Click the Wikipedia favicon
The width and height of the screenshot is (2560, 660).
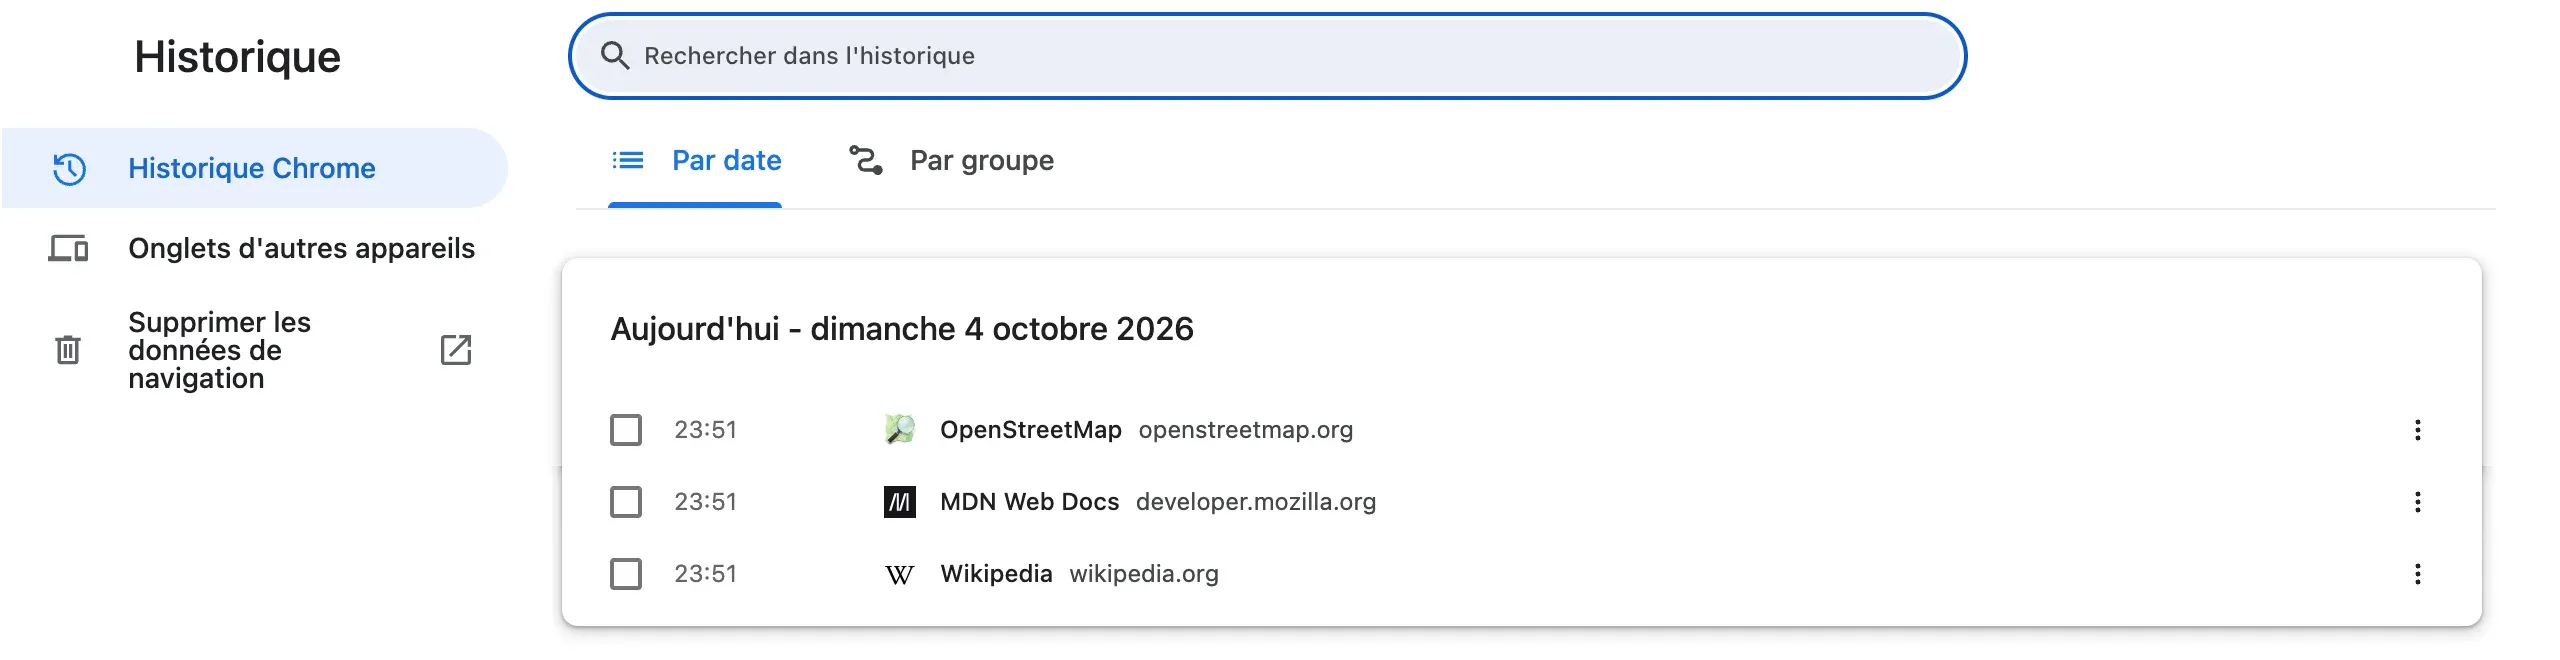900,575
